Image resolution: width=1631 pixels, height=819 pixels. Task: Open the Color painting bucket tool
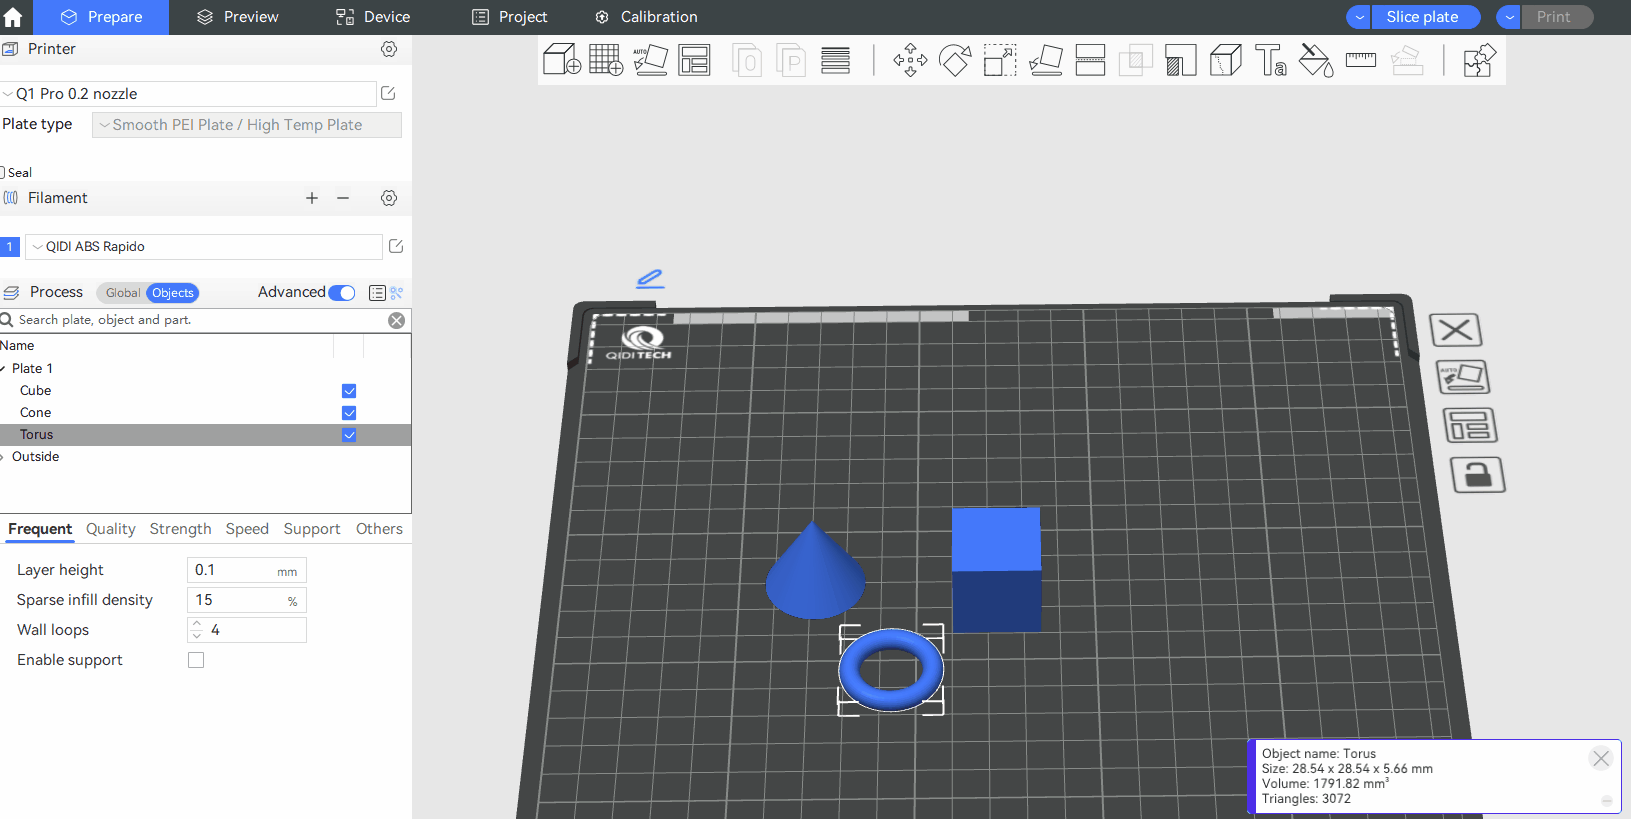[x=1316, y=60]
